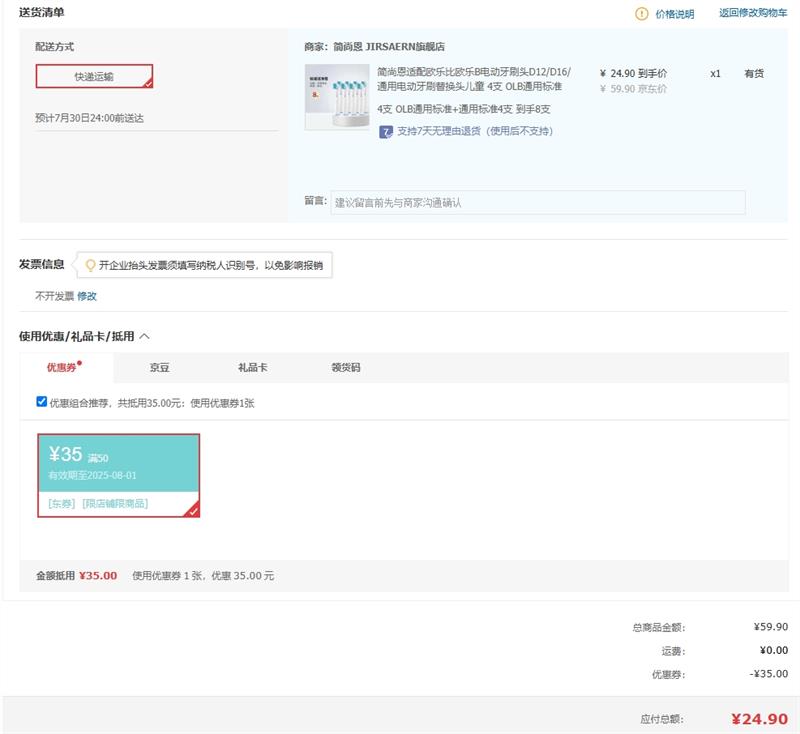Click the 7-day return policy icon
The image size is (800, 734).
pos(385,131)
